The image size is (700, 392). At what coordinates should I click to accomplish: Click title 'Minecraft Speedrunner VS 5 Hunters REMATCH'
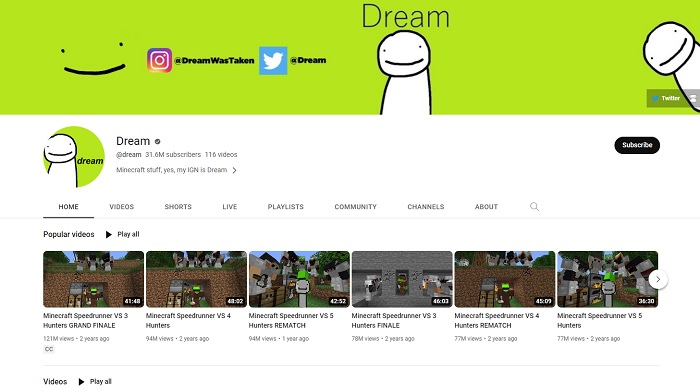pos(291,321)
